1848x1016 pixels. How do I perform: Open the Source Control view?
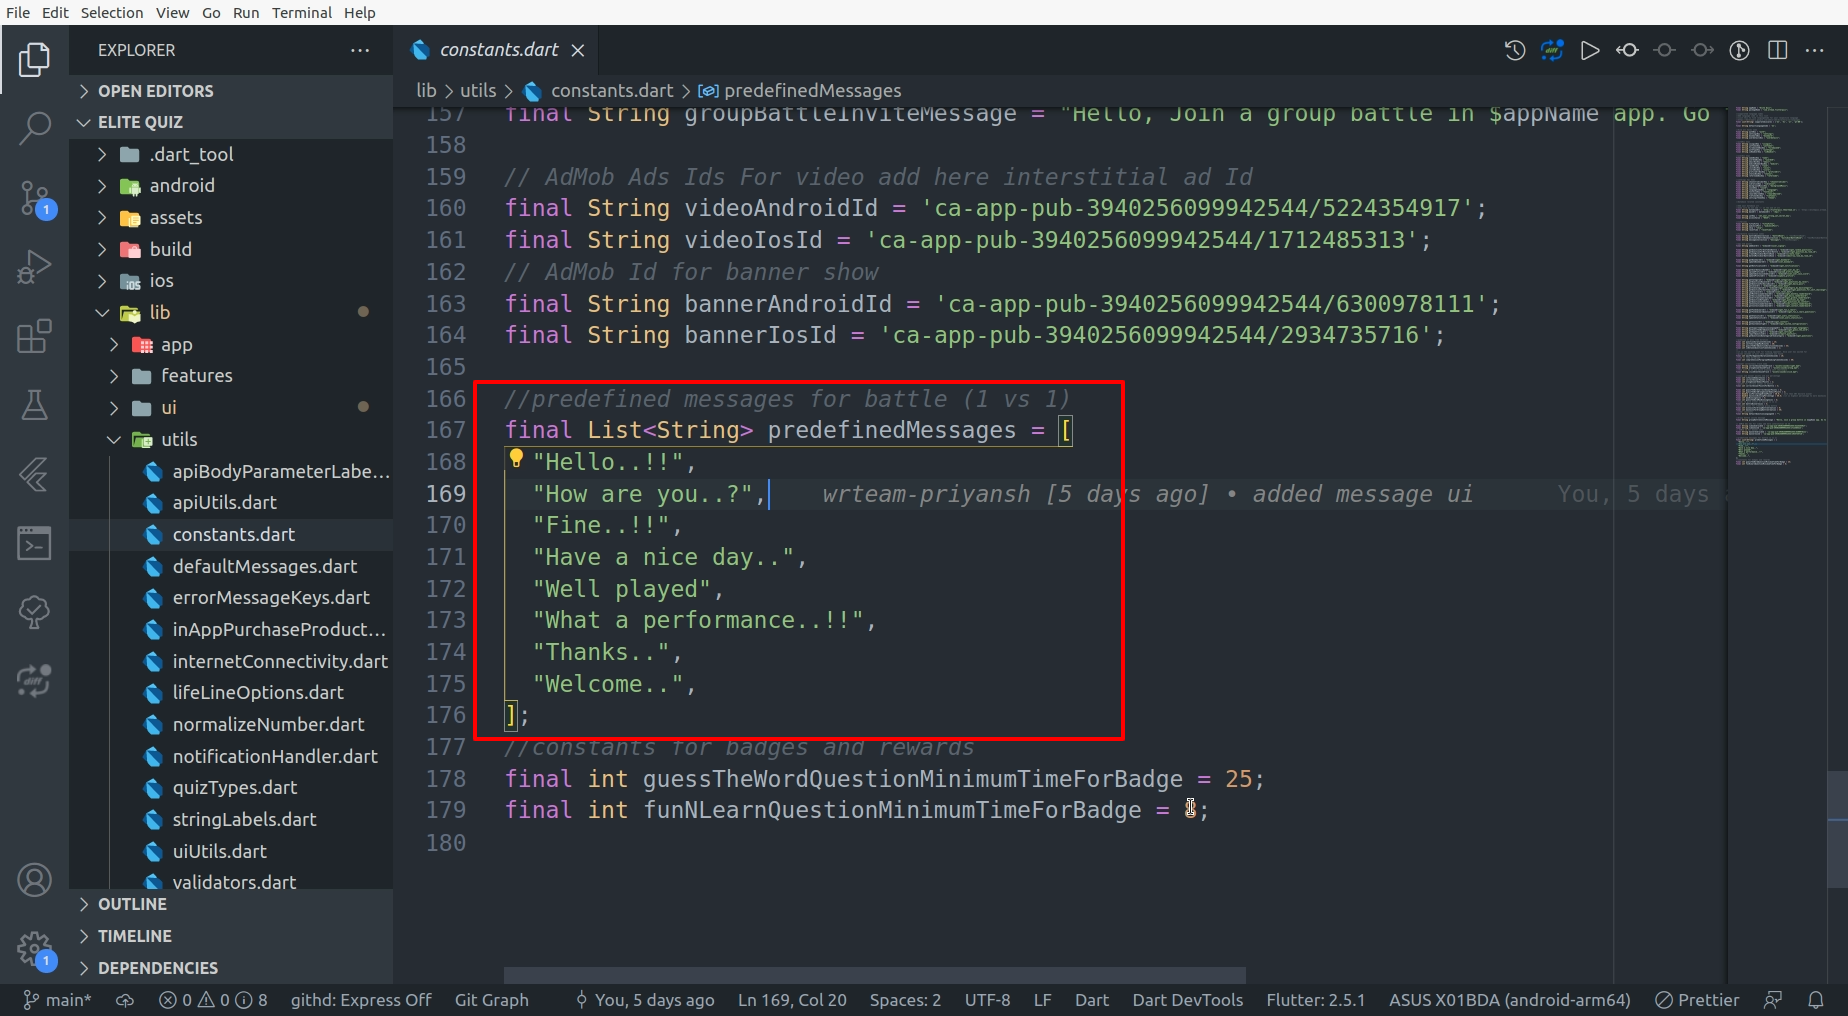[34, 198]
